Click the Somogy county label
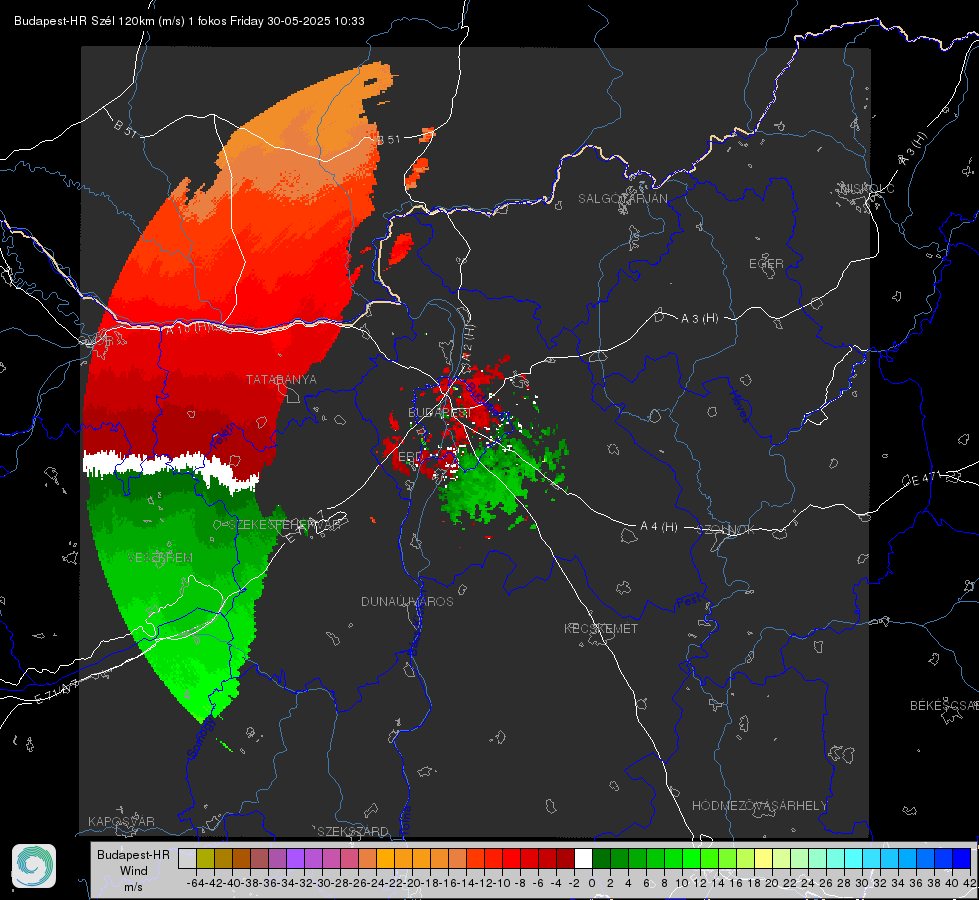This screenshot has width=979, height=900. tap(202, 737)
